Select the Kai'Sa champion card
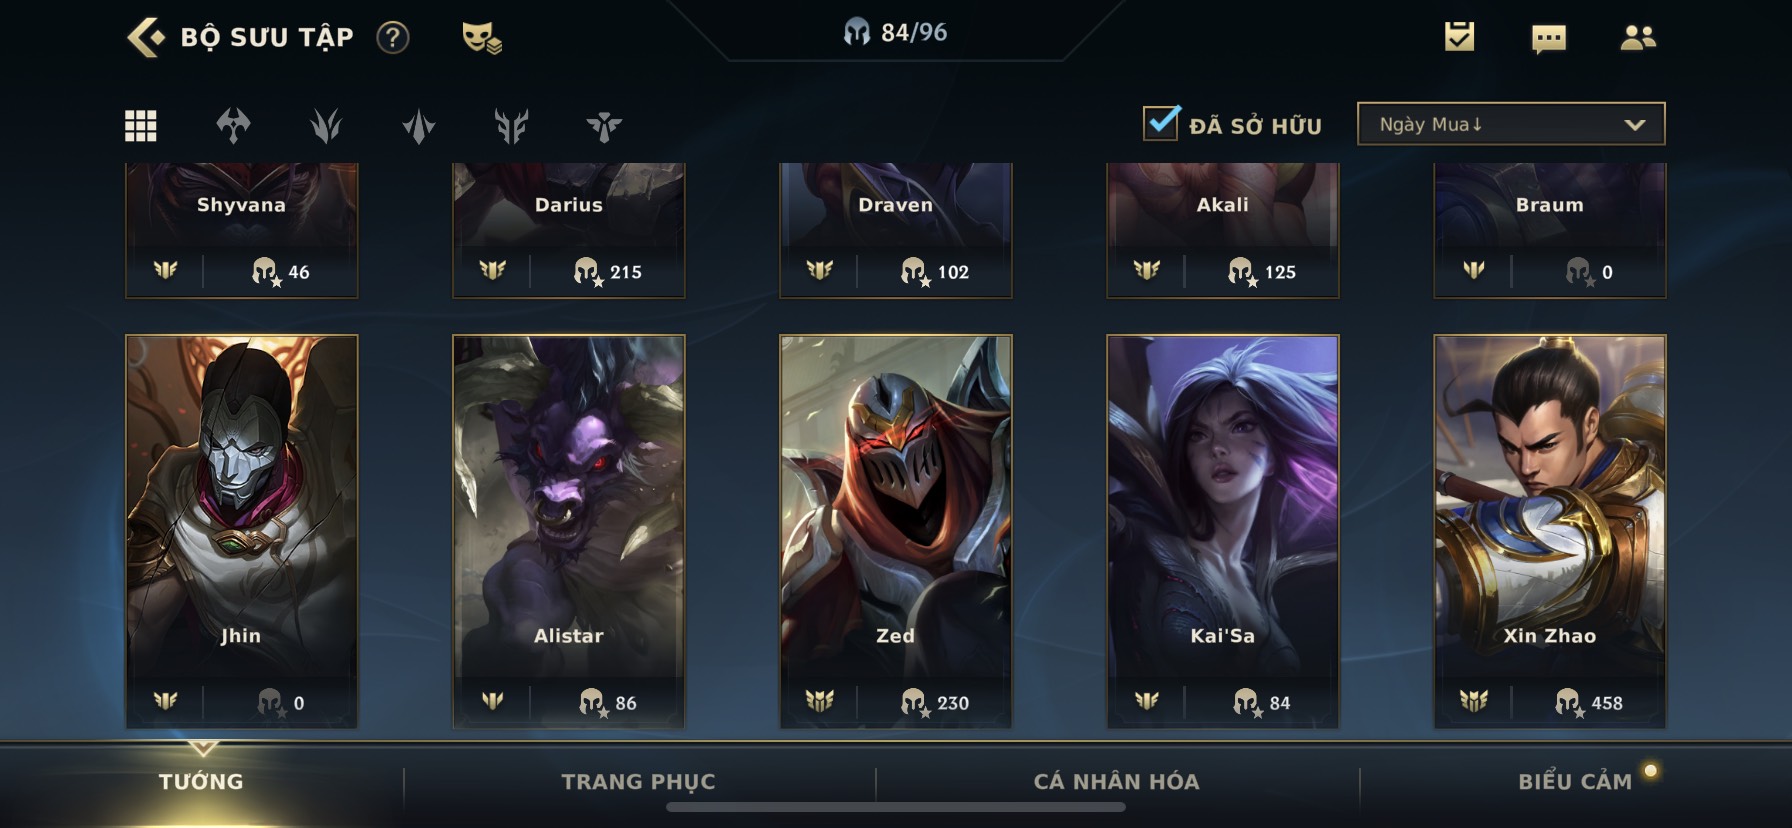Image resolution: width=1792 pixels, height=828 pixels. click(x=1223, y=531)
